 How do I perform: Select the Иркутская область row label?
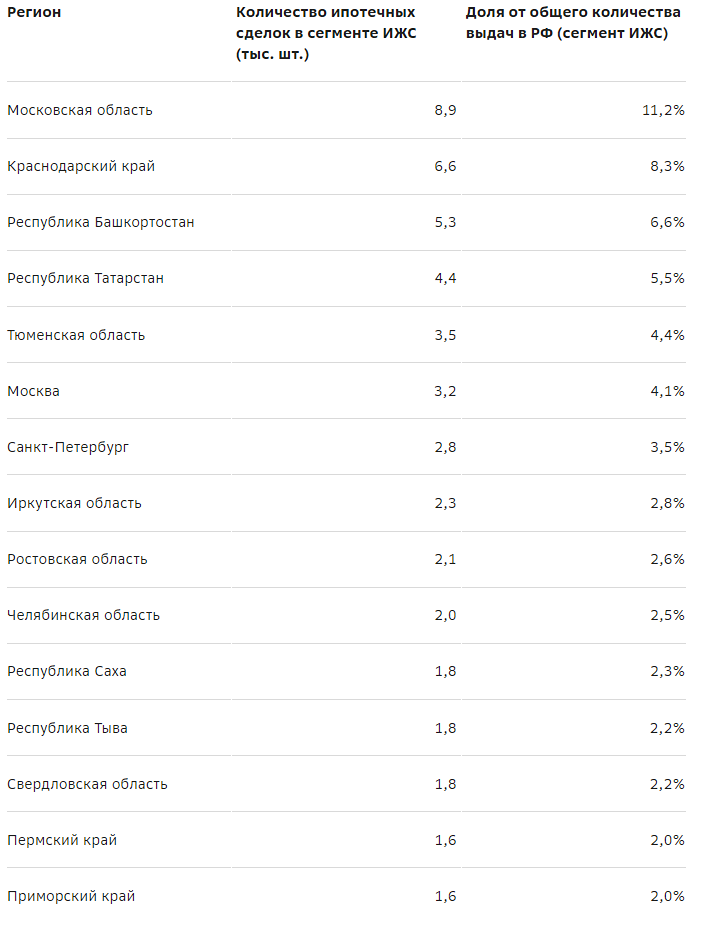pyautogui.click(x=74, y=503)
